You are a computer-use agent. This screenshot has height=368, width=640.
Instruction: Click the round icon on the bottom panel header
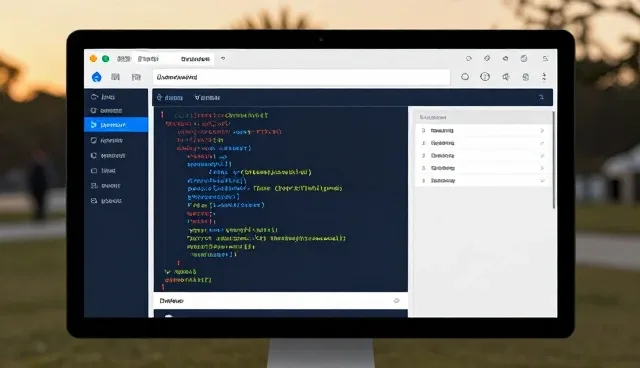(396, 301)
